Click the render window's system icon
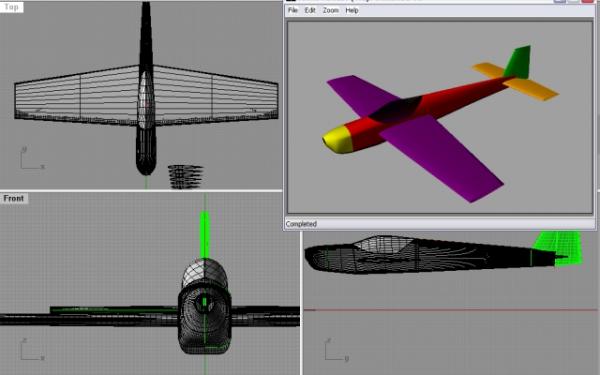The width and height of the screenshot is (600, 375). point(292,1)
